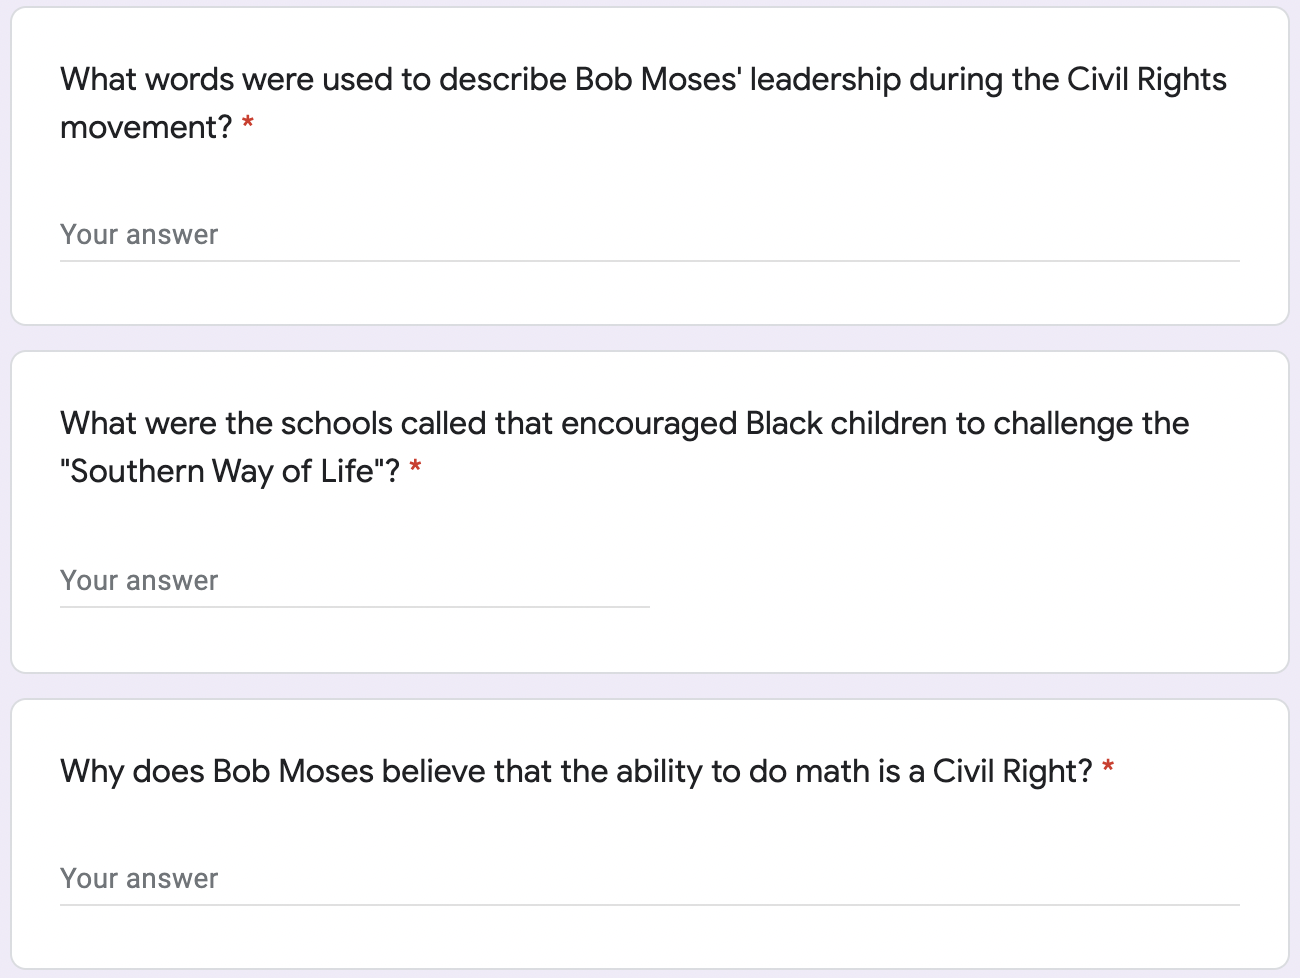Select the answer box for the math Civil Right question

point(649,880)
